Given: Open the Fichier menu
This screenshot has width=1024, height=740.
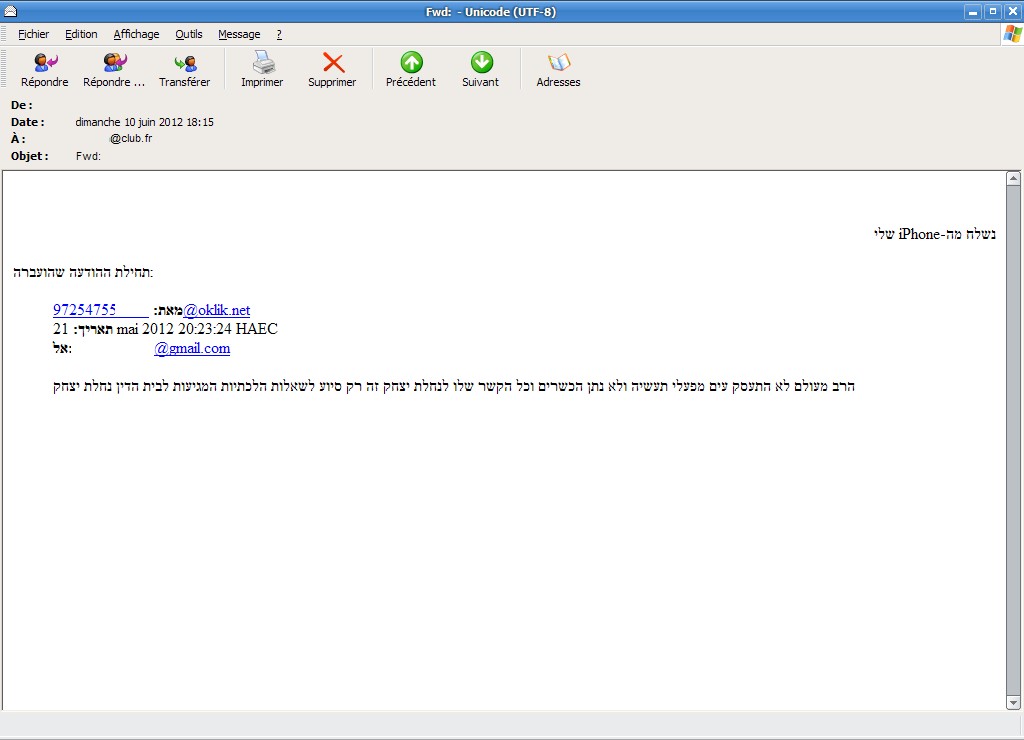Looking at the screenshot, I should [x=33, y=34].
